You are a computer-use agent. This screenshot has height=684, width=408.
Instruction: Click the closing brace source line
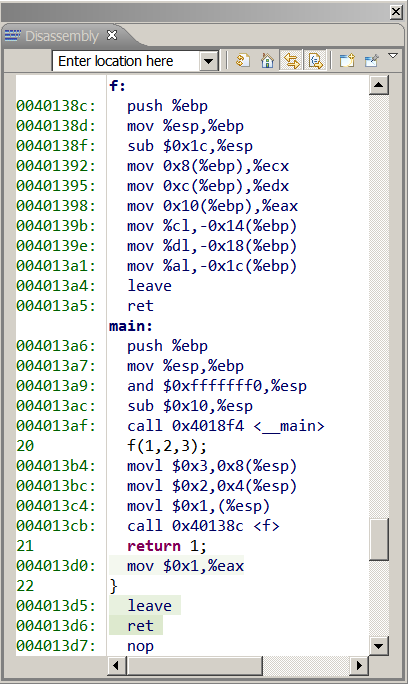tap(114, 586)
